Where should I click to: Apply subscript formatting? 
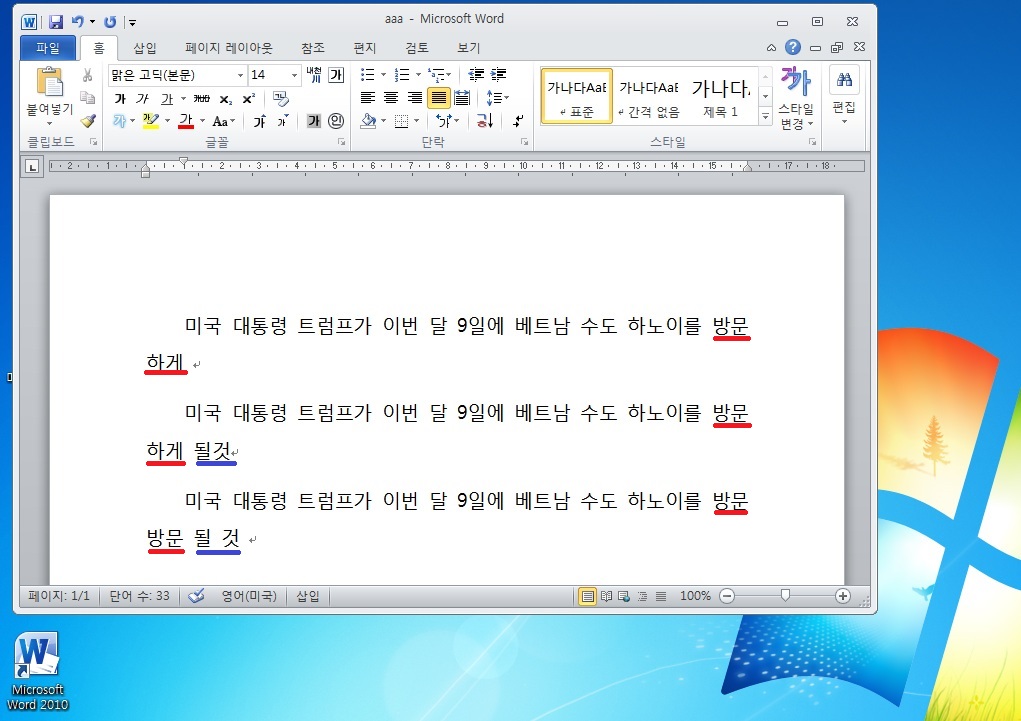click(x=225, y=99)
